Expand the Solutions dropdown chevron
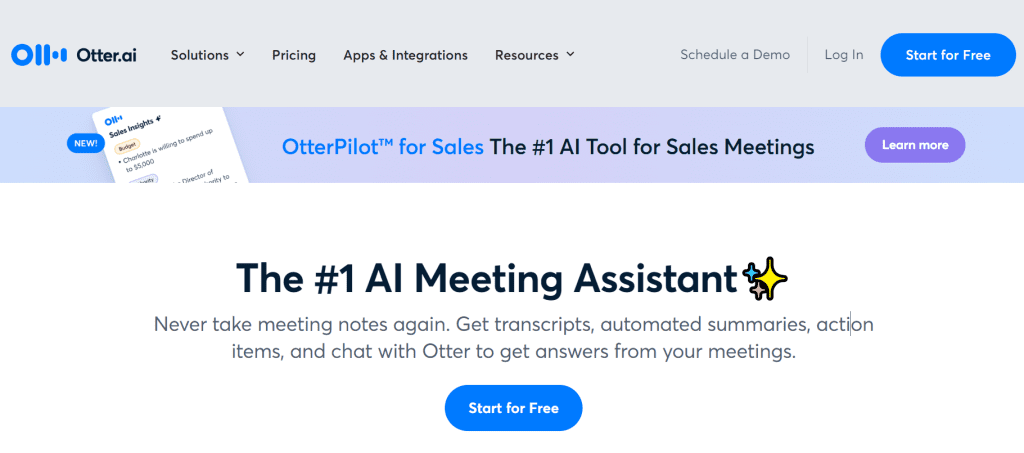 click(x=240, y=54)
